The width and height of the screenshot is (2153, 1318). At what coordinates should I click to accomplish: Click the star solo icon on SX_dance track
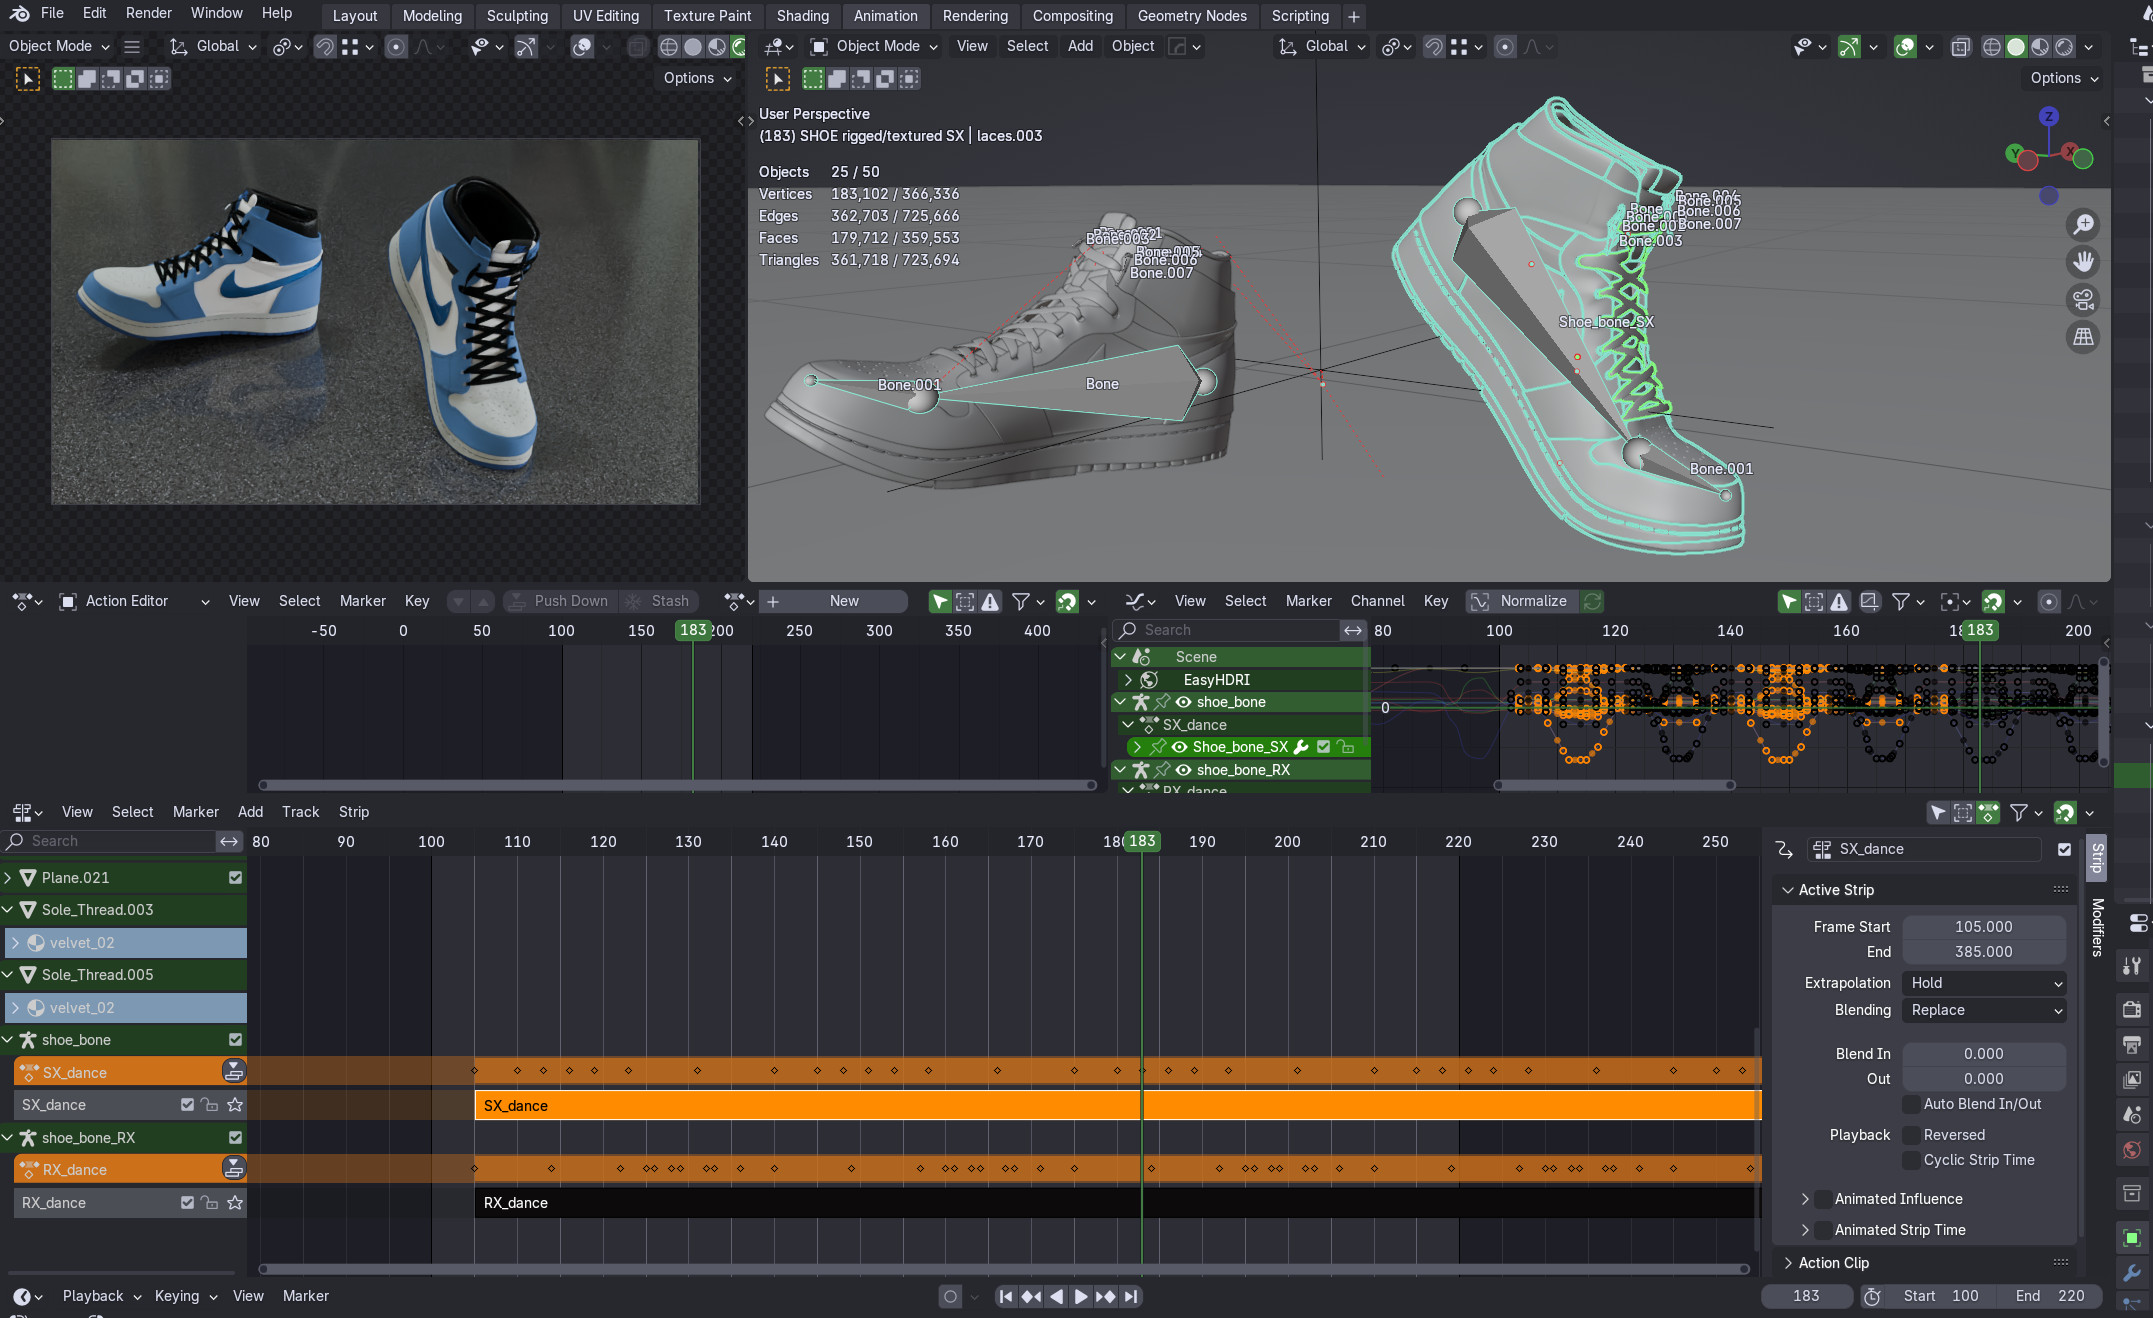235,1105
